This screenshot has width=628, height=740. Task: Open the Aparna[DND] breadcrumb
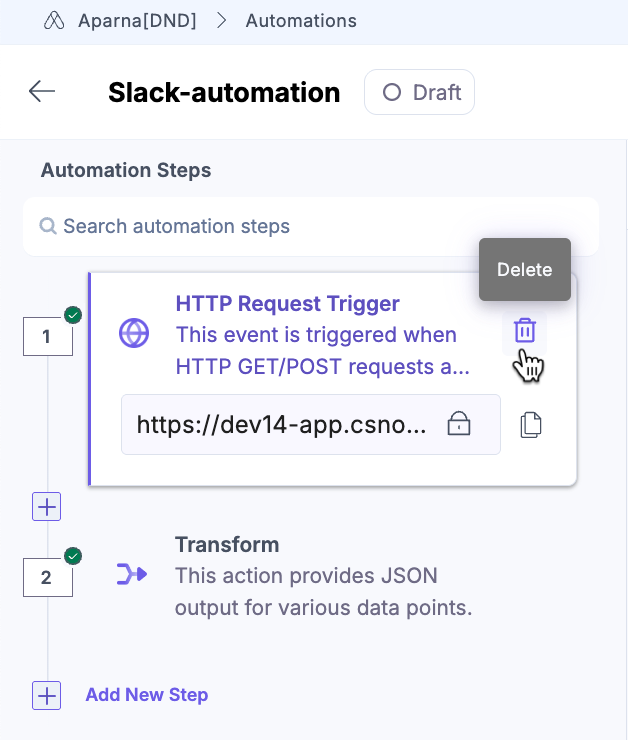(x=137, y=21)
